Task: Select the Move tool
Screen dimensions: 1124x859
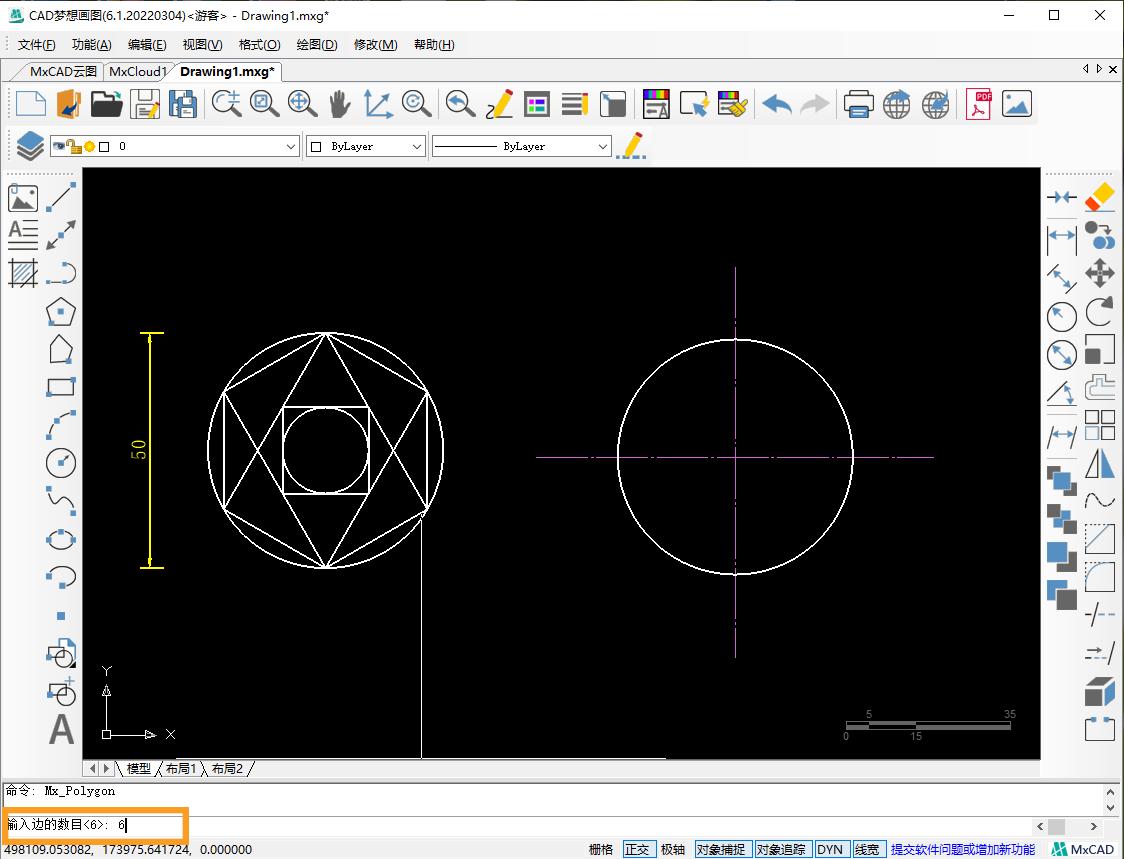Action: coord(1099,273)
